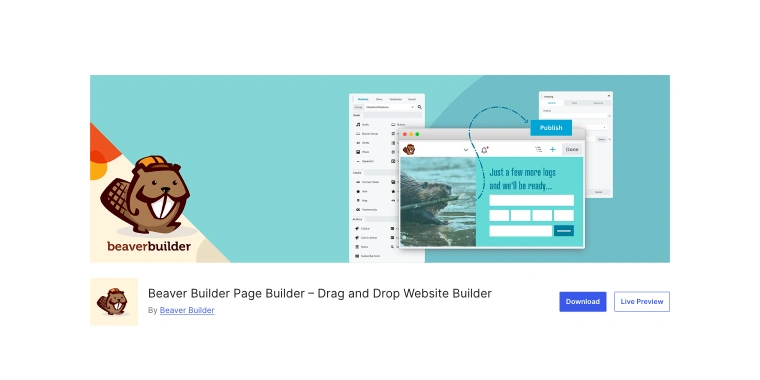
Task: Click the green maximize dot of mock window
Action: (417, 134)
